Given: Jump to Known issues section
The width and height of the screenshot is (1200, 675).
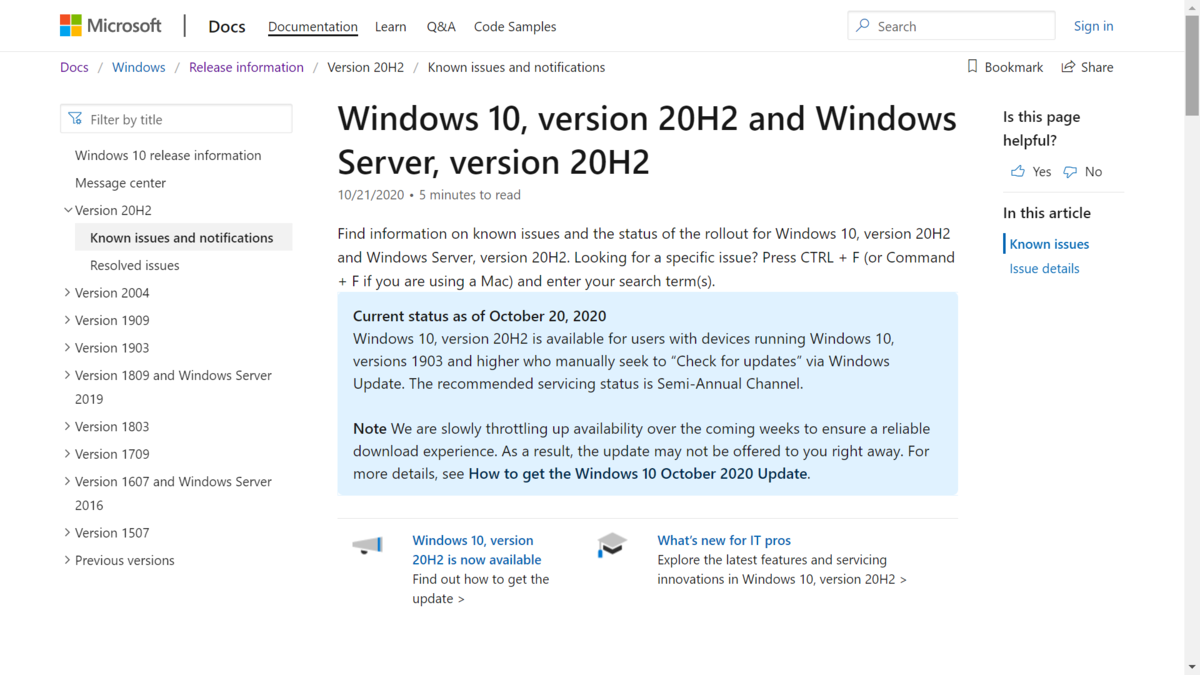Looking at the screenshot, I should 1049,244.
